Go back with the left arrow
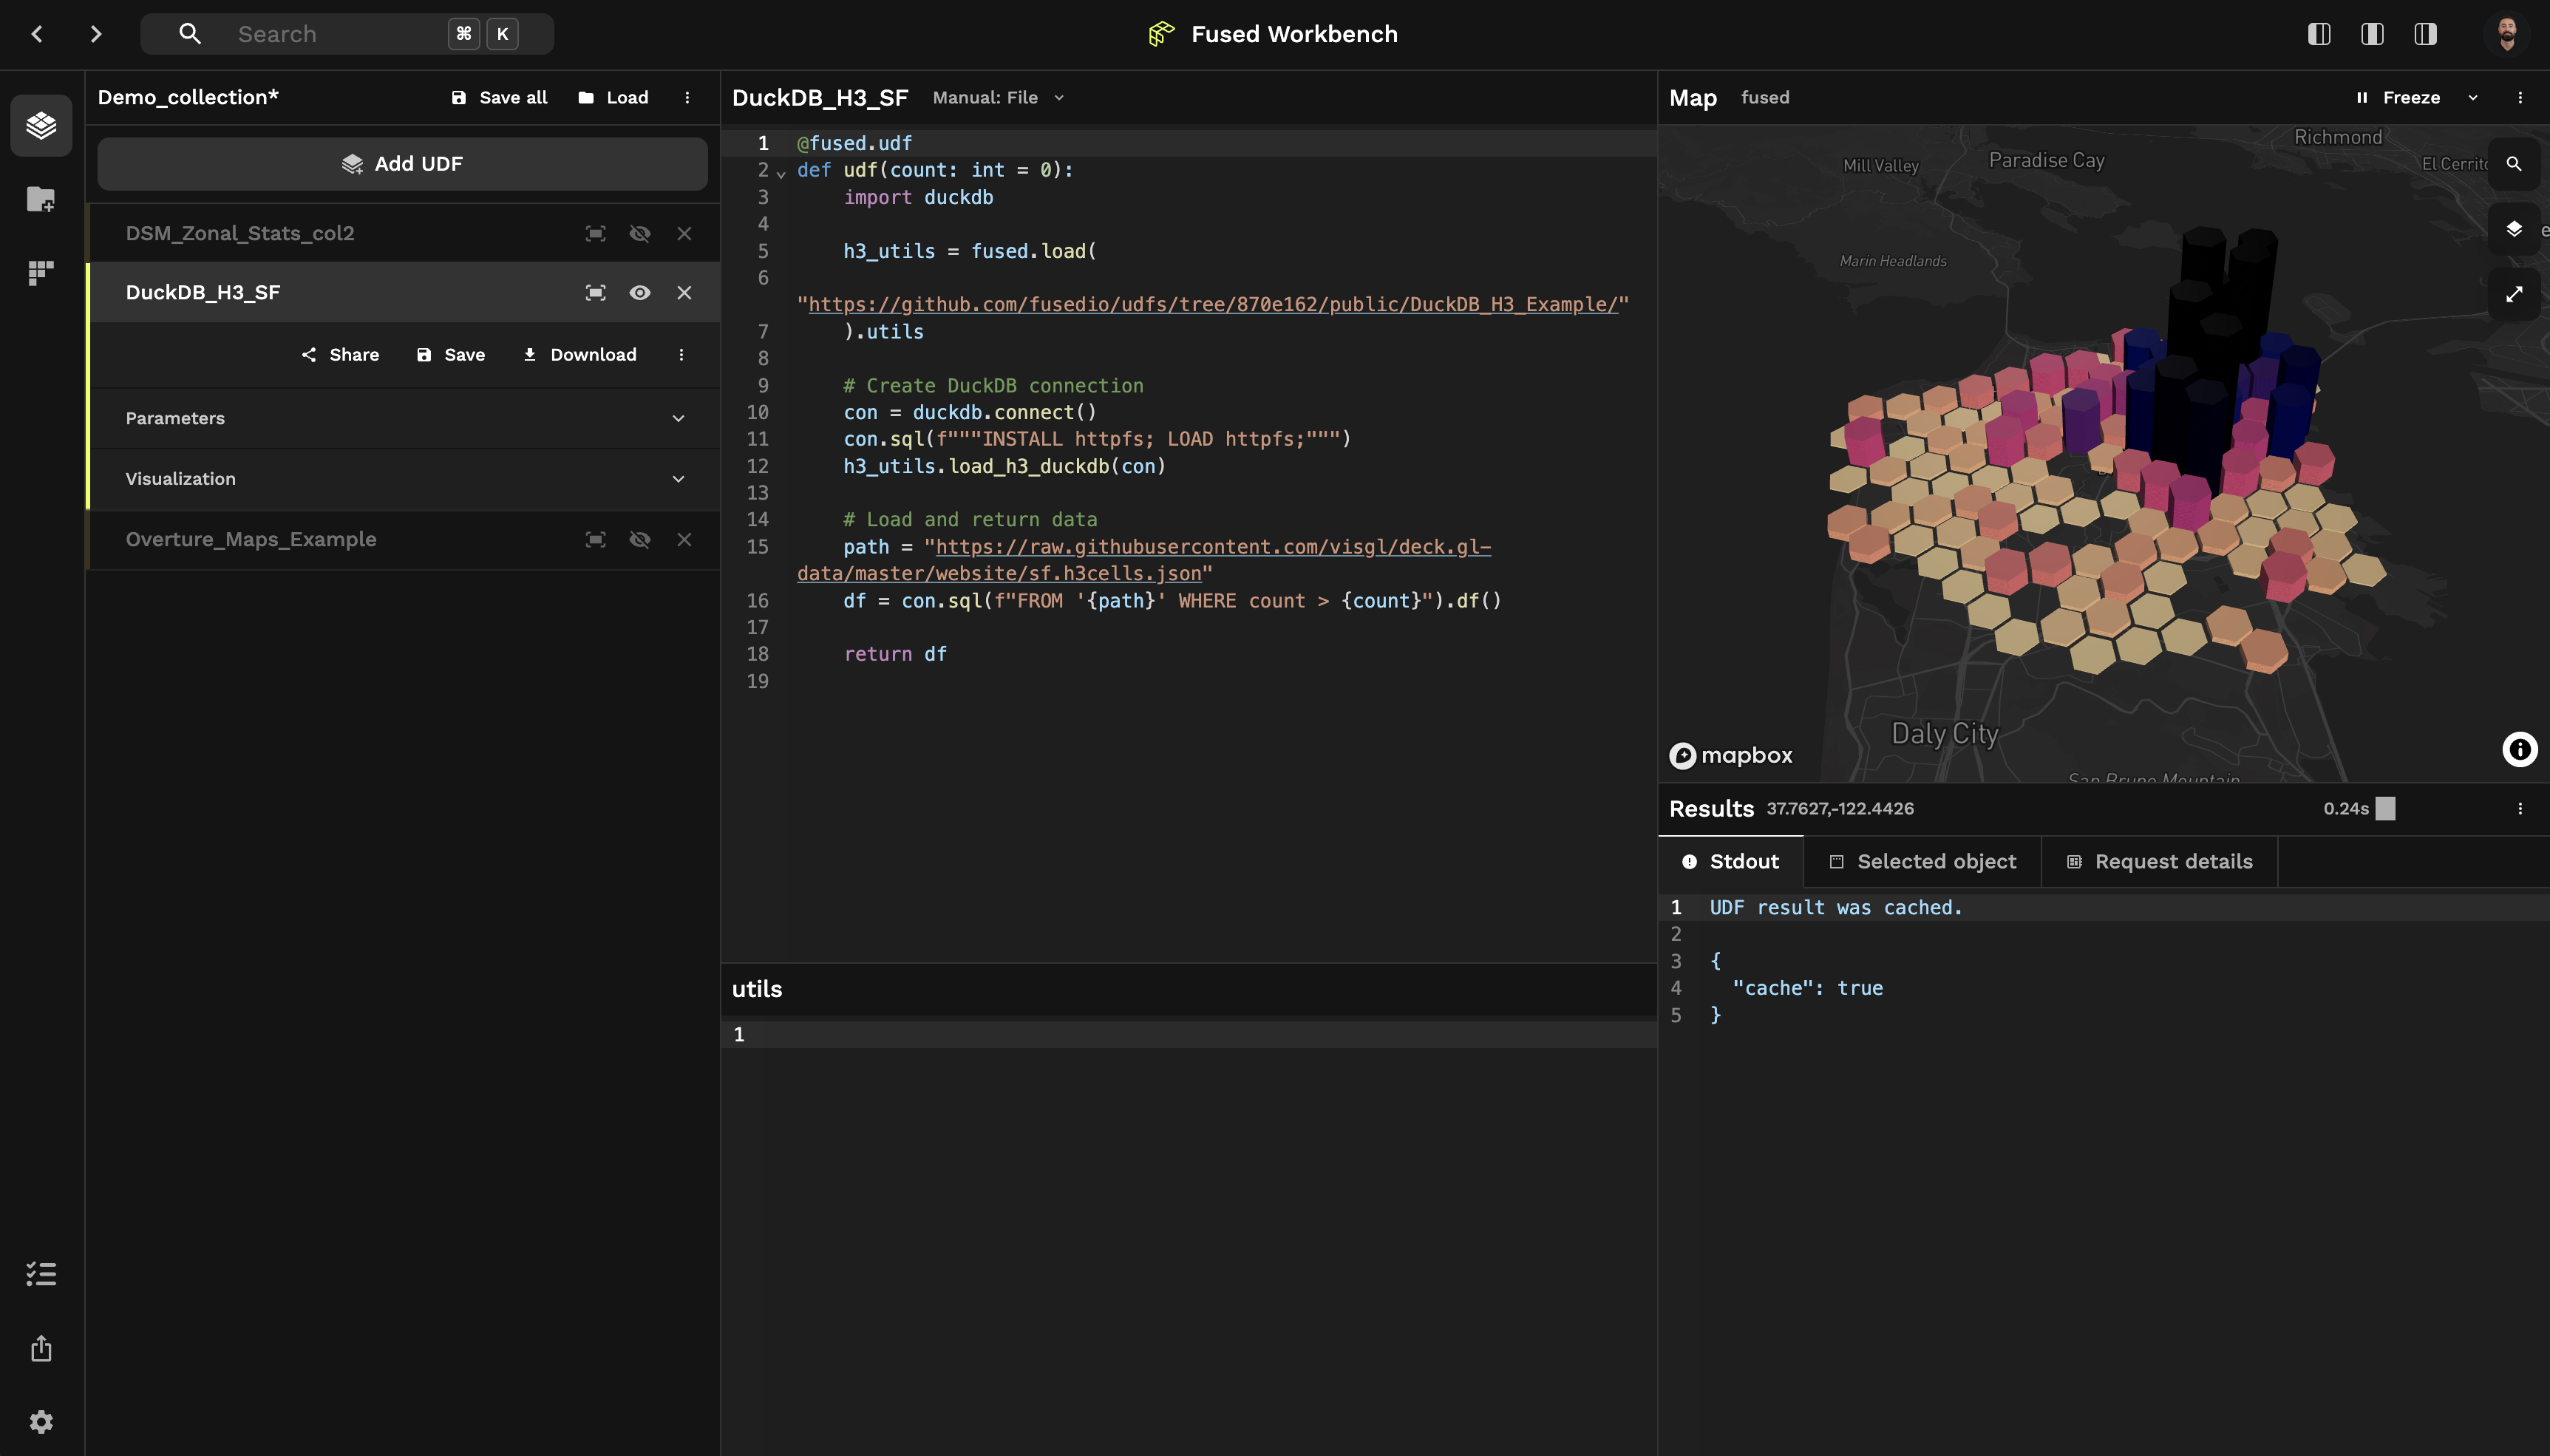The height and width of the screenshot is (1456, 2550). click(x=37, y=34)
